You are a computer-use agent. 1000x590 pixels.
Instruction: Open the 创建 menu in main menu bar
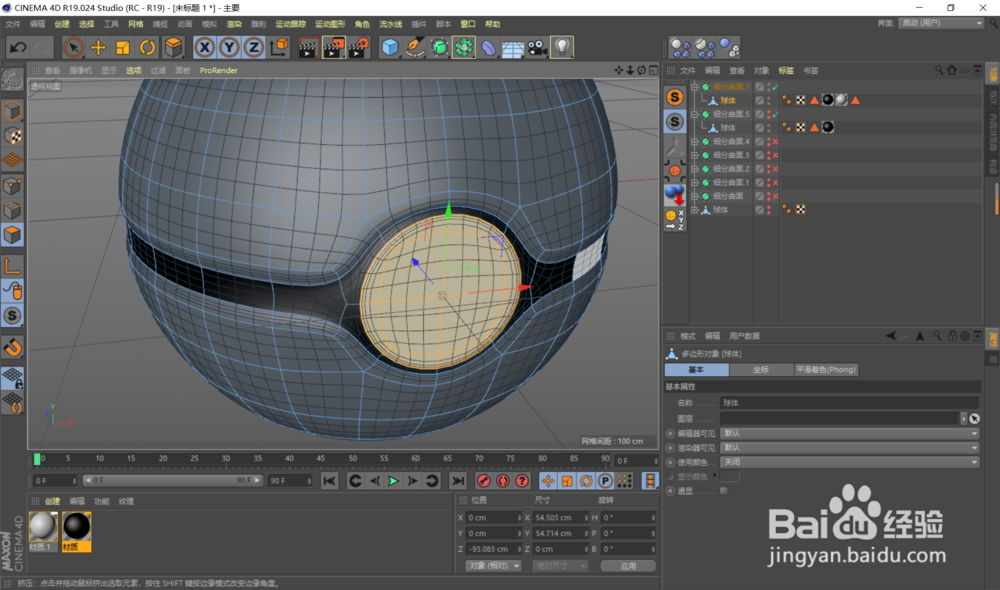pos(62,24)
